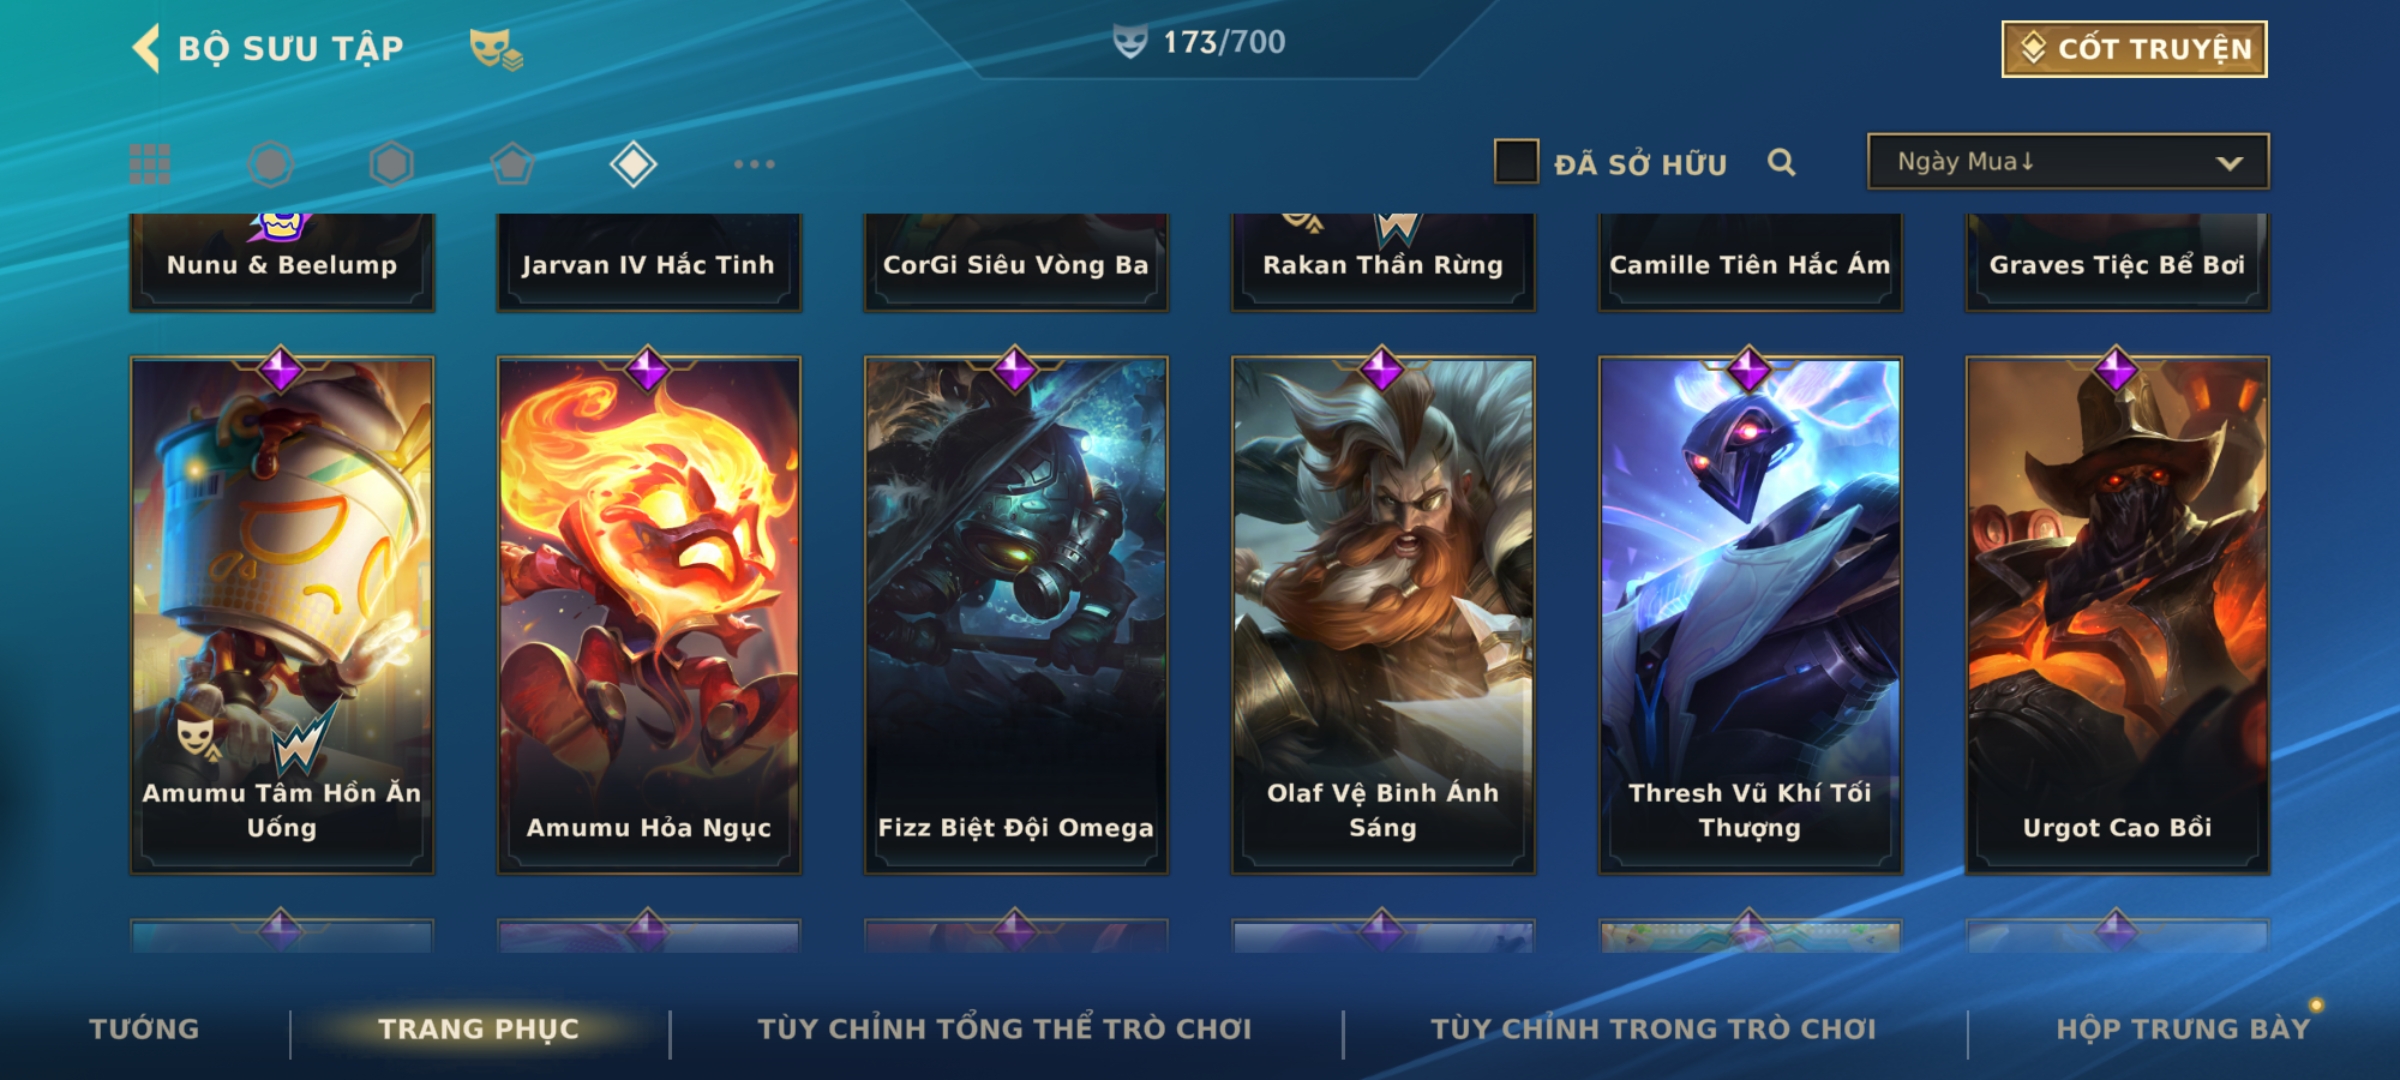Filter by the circular rarity gem icon

pos(270,164)
